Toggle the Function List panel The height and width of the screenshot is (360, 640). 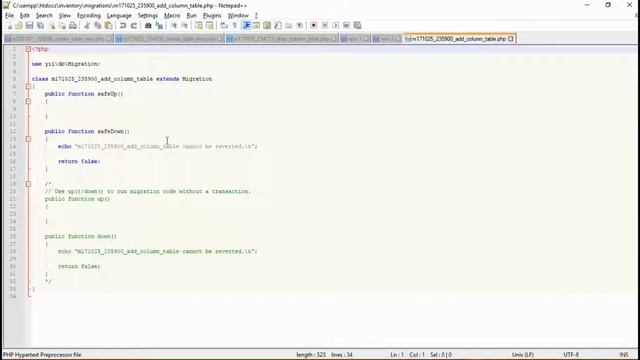click(278, 26)
